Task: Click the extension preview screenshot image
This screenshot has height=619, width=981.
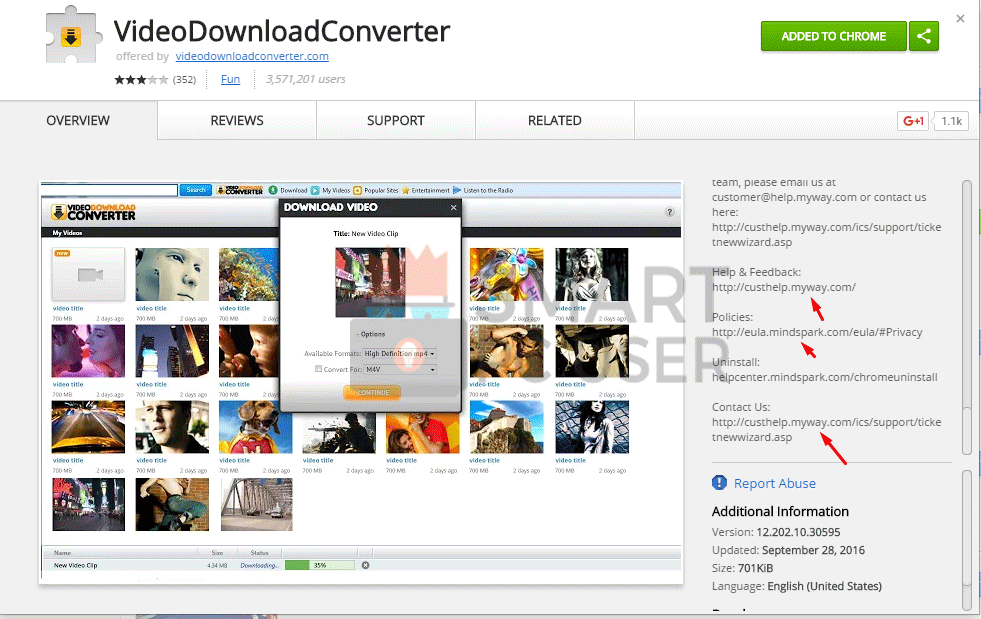Action: click(361, 382)
